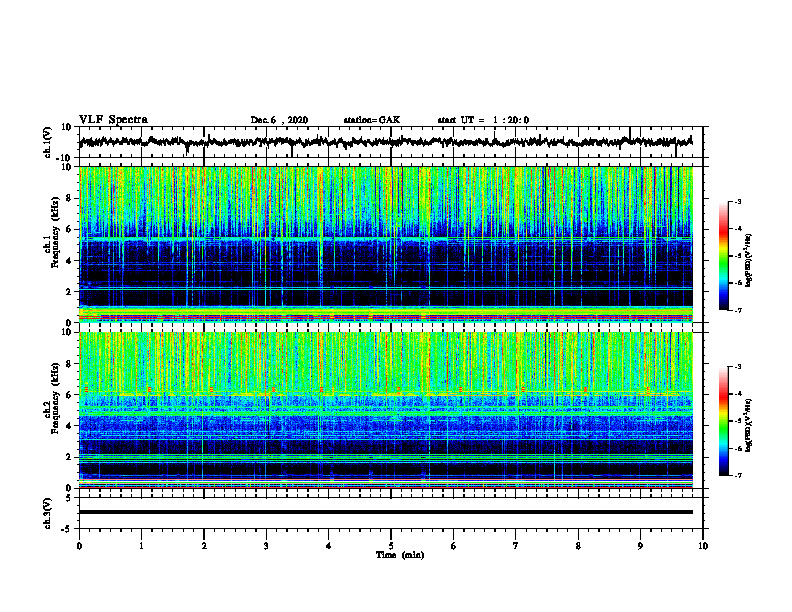Click the -7 tick on ch.1 colorbar

[737, 310]
